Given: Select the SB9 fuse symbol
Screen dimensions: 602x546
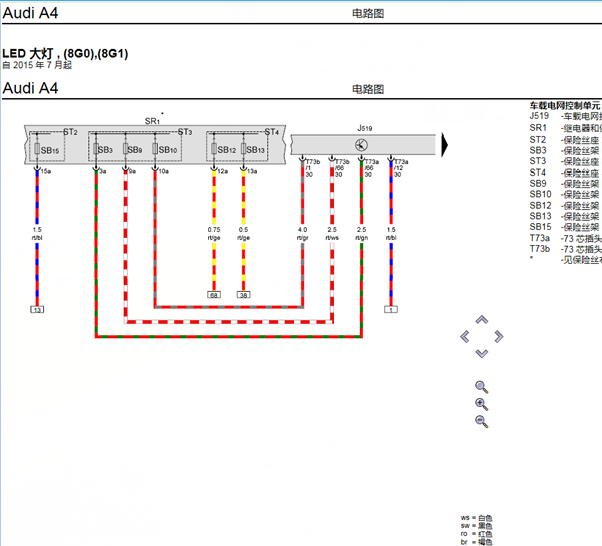Looking at the screenshot, I should [x=125, y=149].
